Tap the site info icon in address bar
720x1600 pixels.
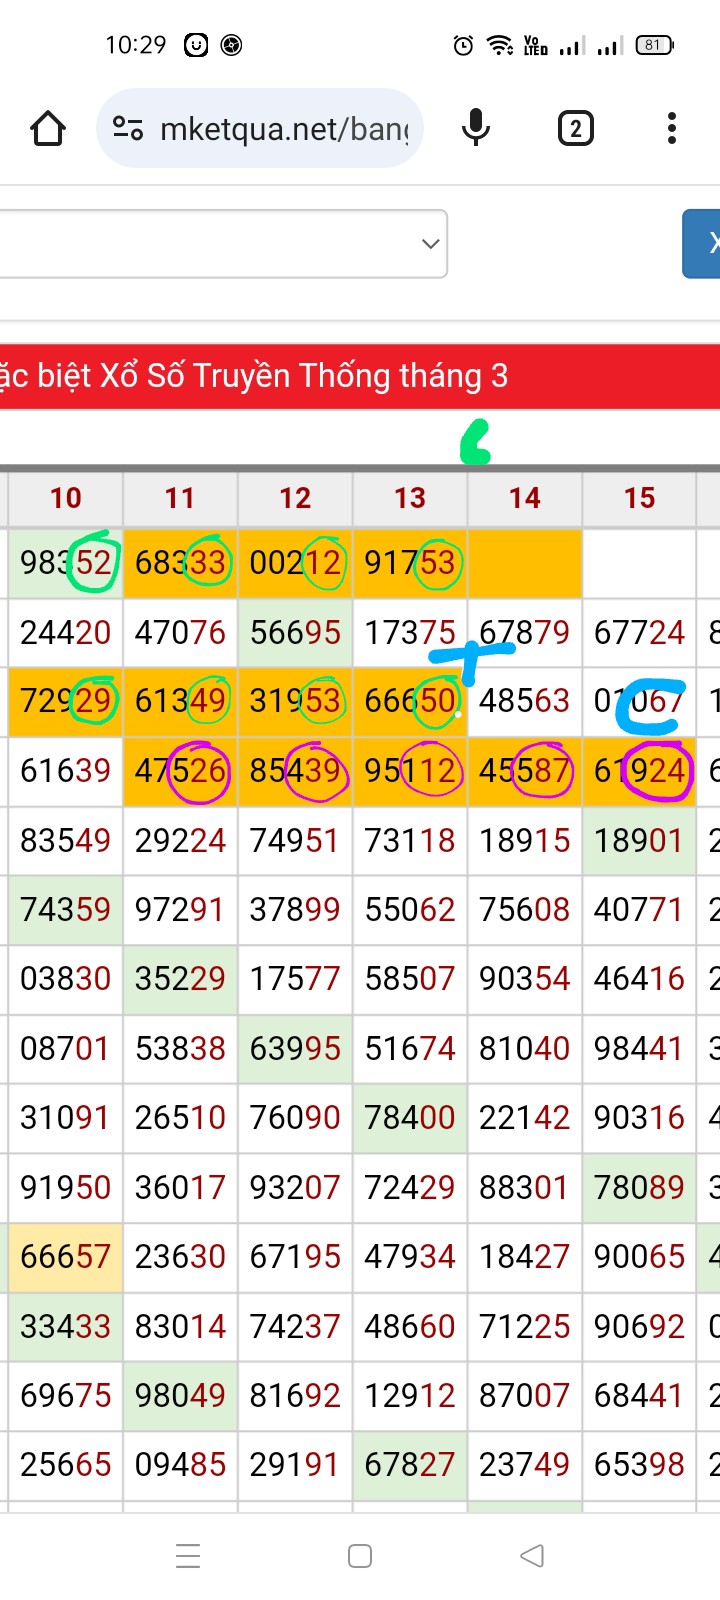(x=128, y=129)
